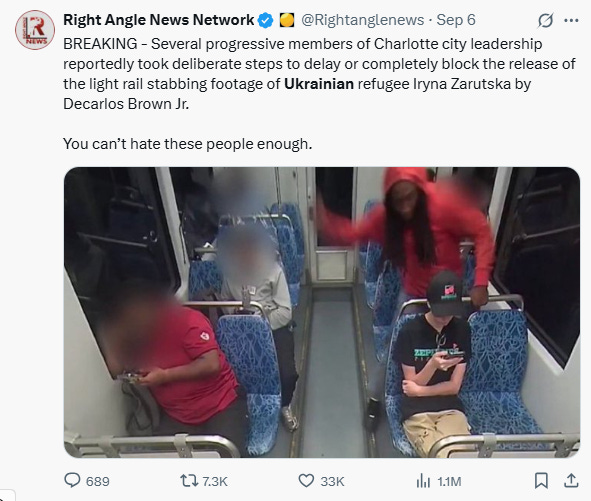Open the view analytics bar-chart icon
The image size is (591, 501).
(x=423, y=481)
